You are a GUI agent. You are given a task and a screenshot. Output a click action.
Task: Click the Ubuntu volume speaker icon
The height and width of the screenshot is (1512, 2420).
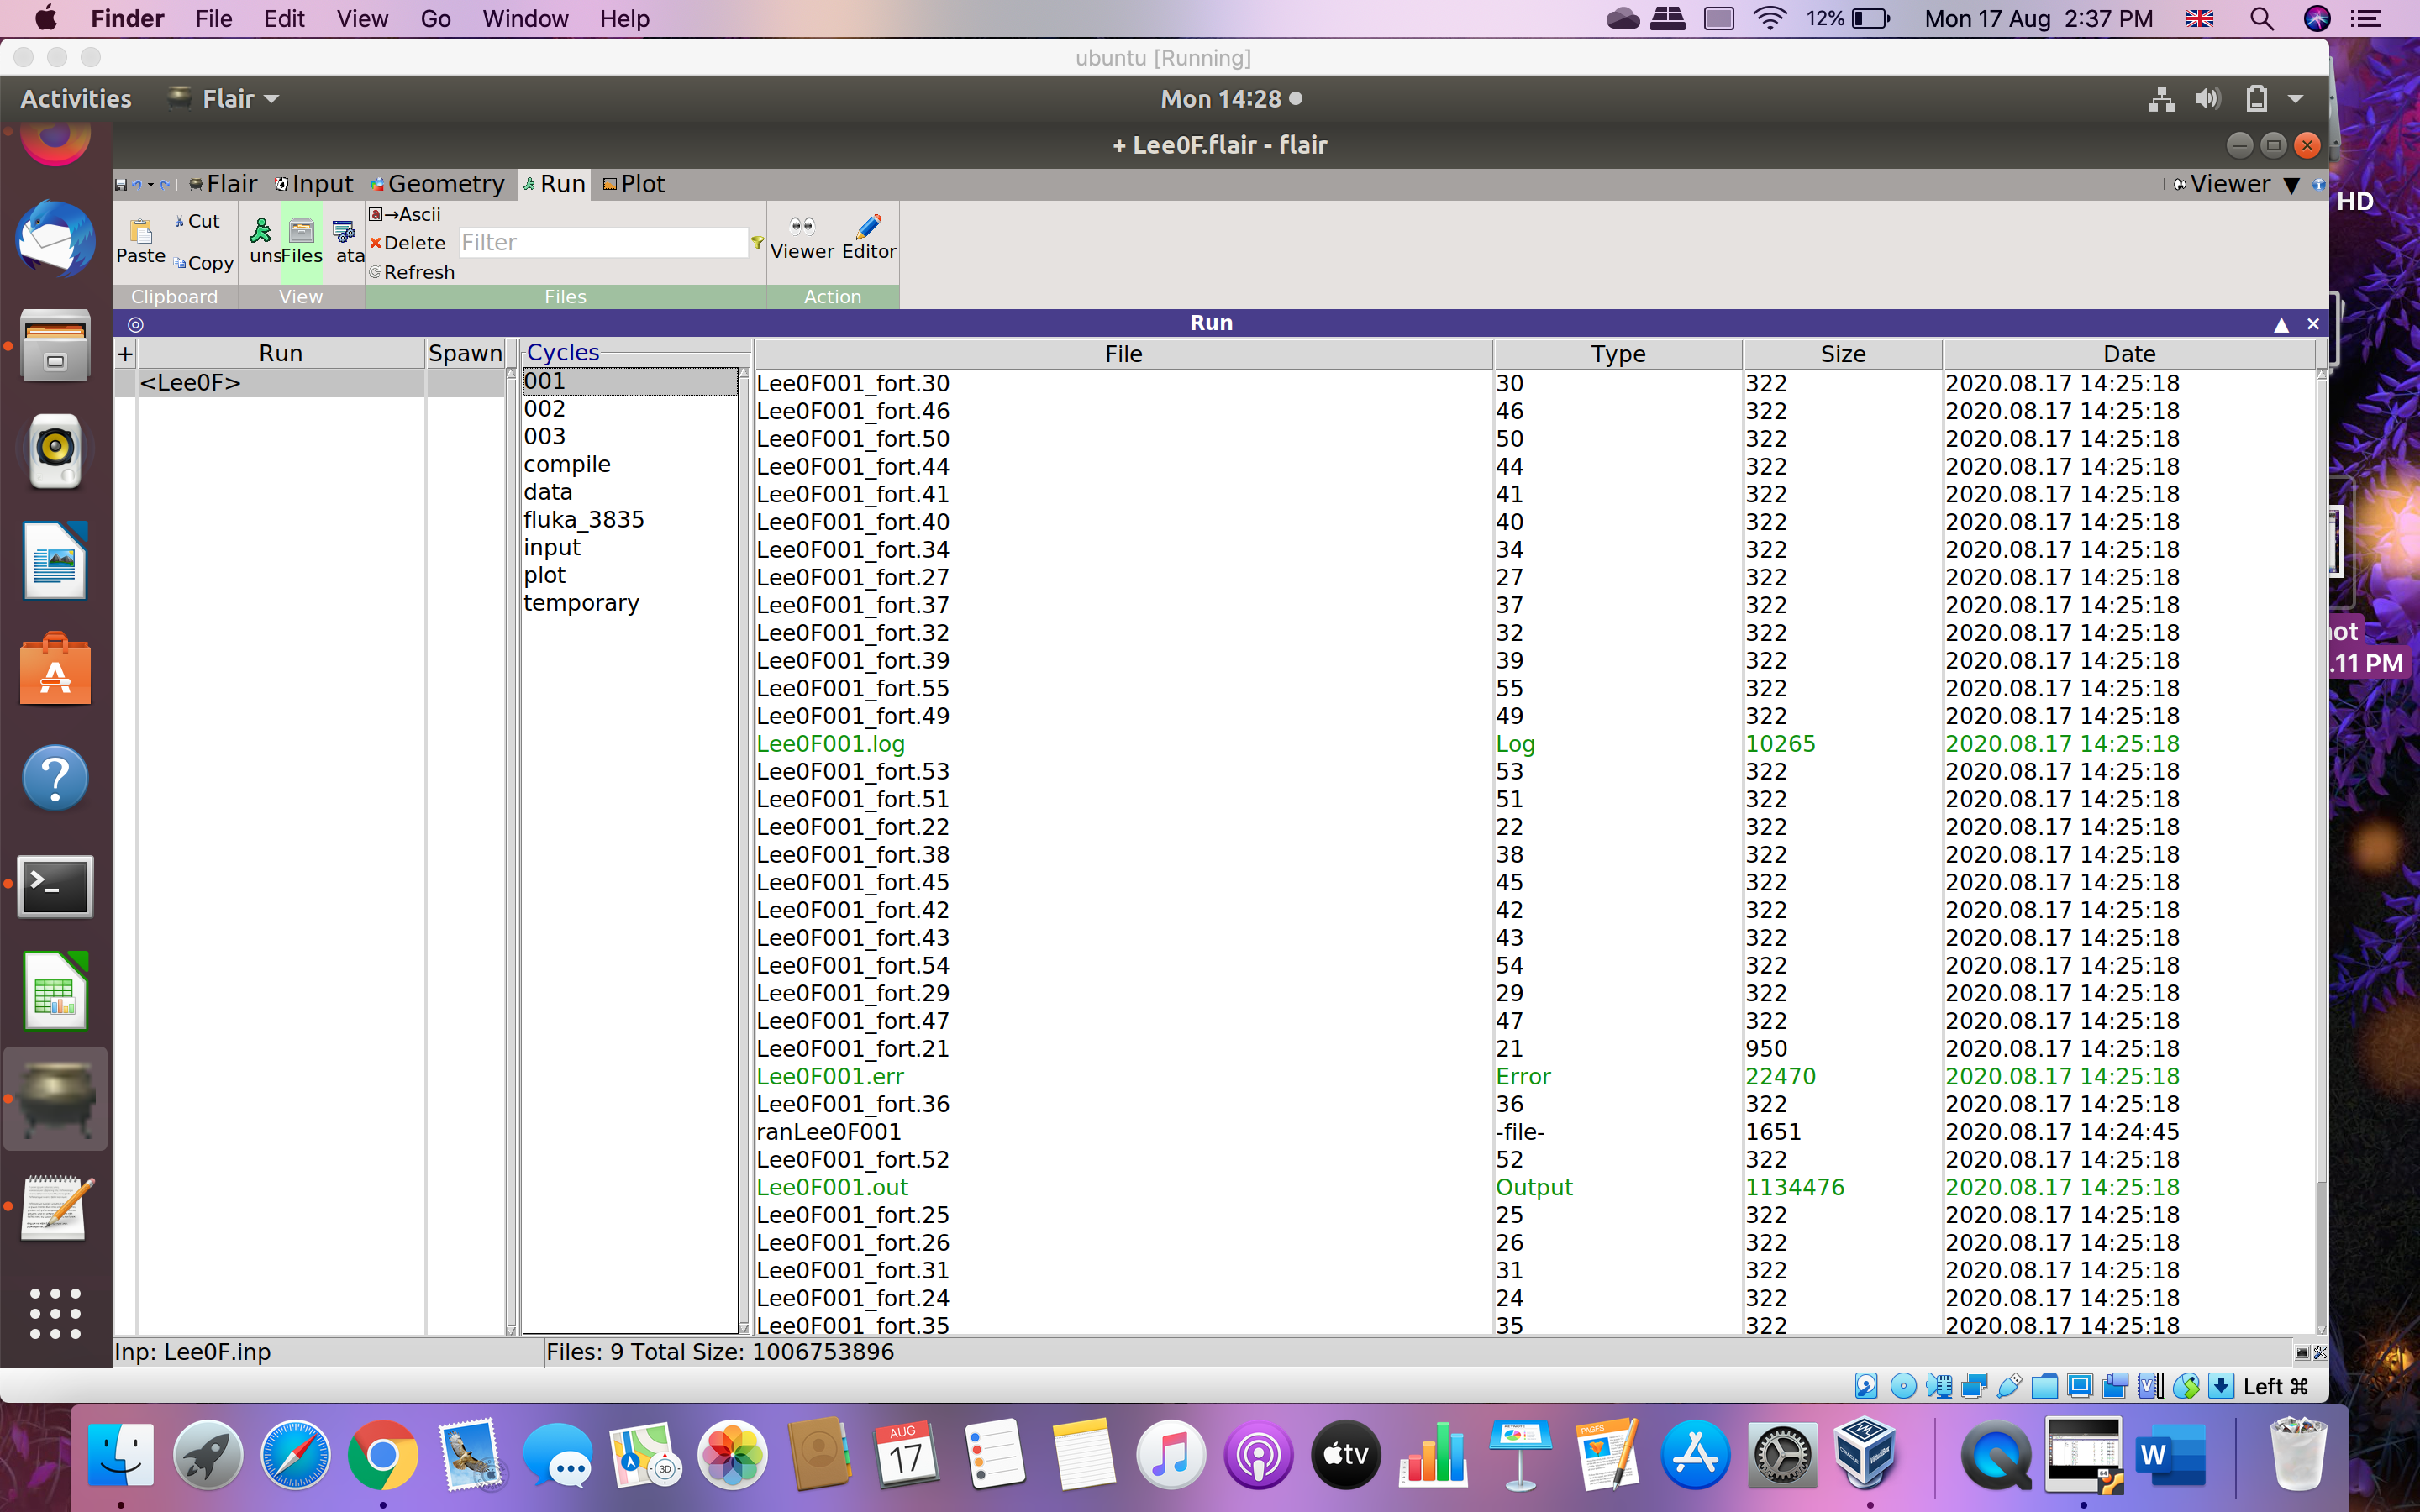coord(2208,99)
